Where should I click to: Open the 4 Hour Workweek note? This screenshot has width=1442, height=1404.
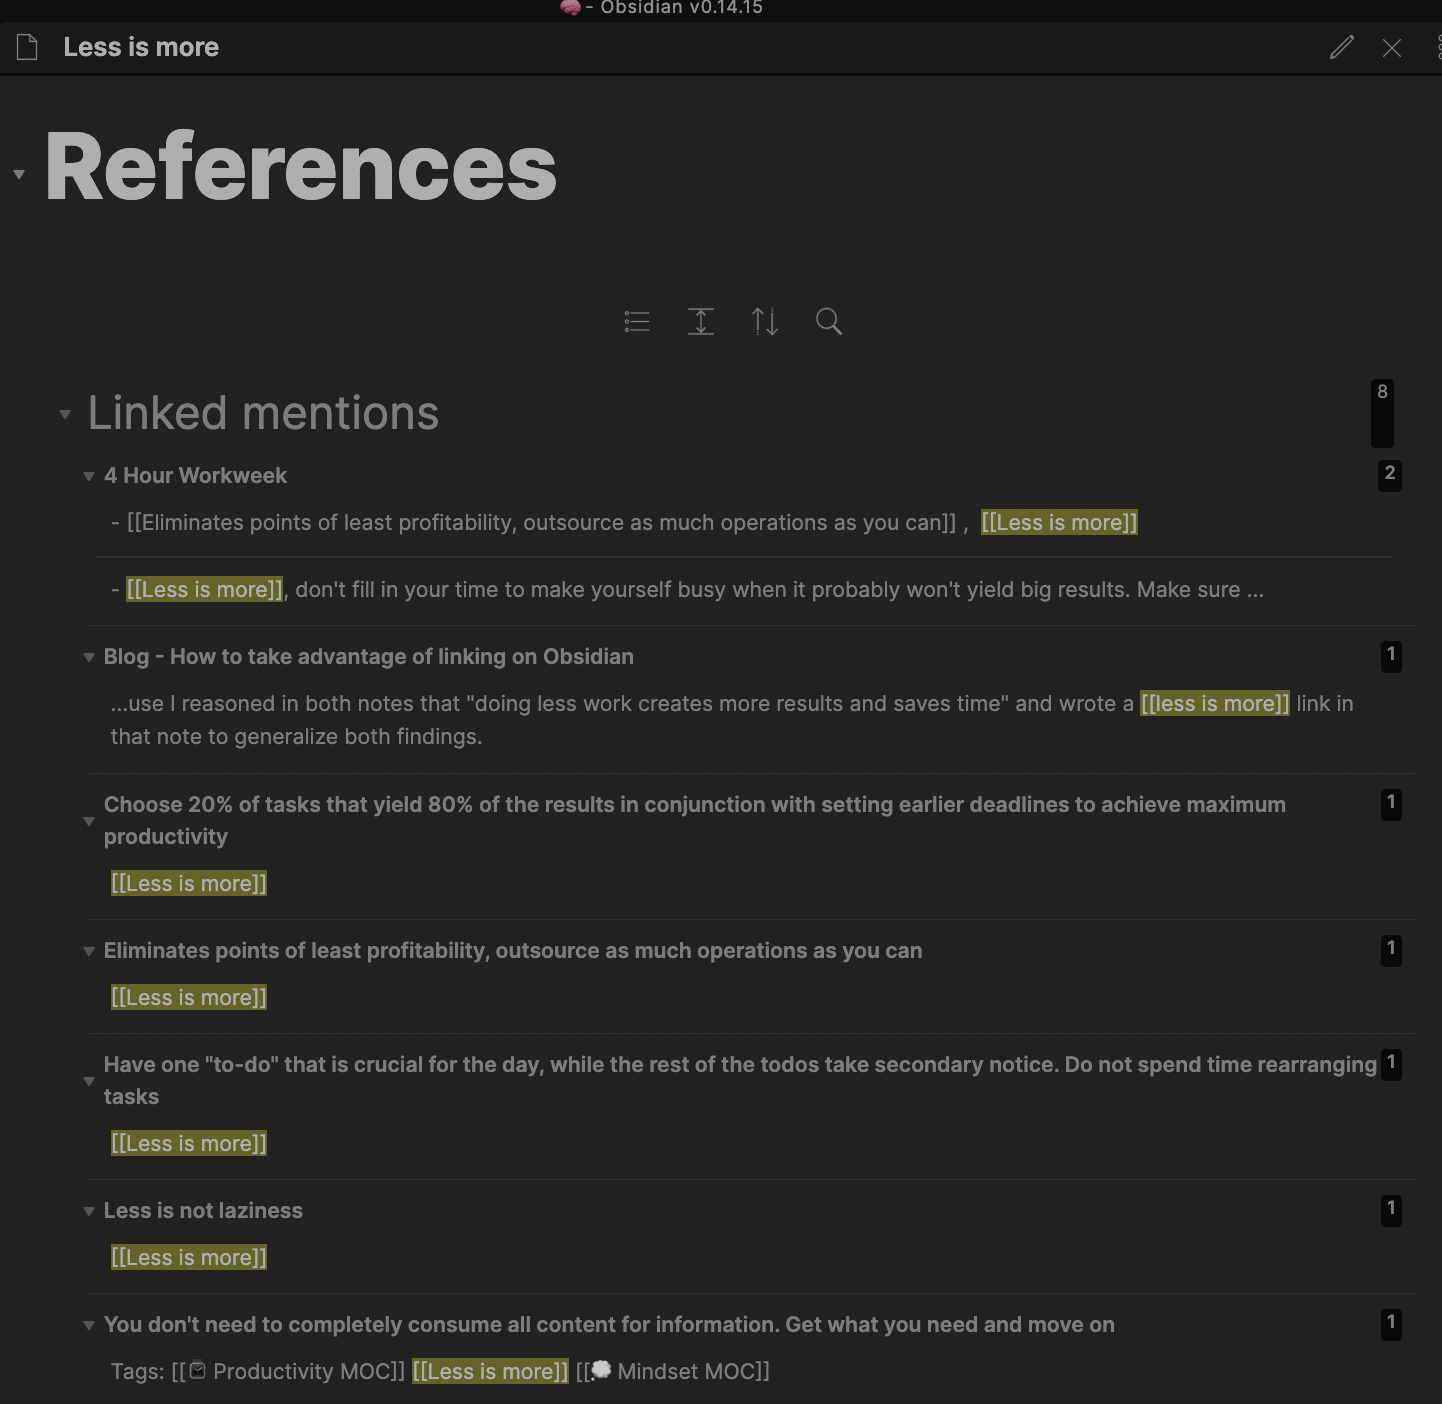click(x=195, y=476)
